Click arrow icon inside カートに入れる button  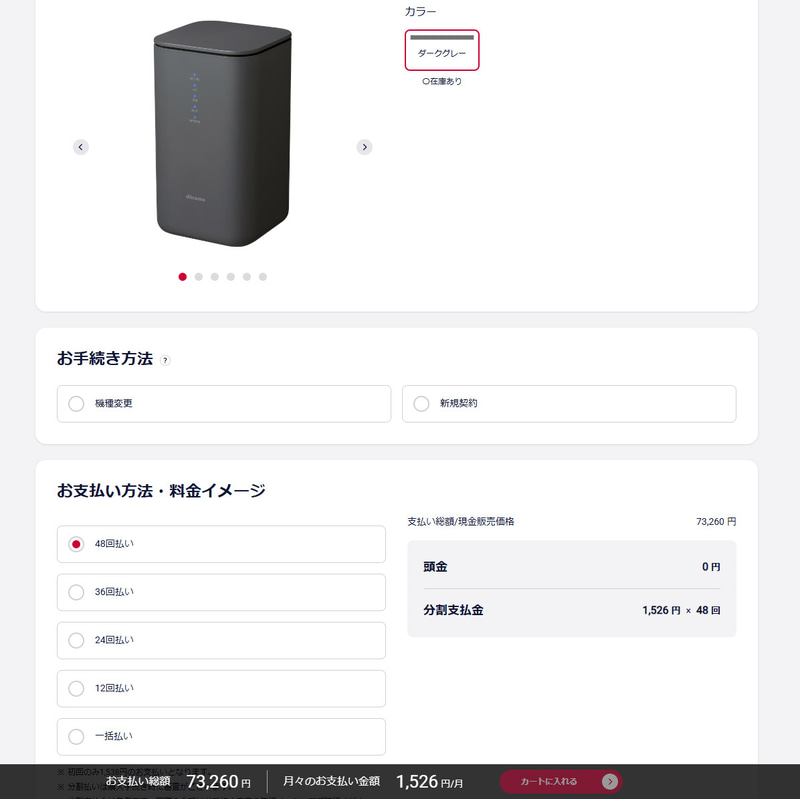coord(610,781)
